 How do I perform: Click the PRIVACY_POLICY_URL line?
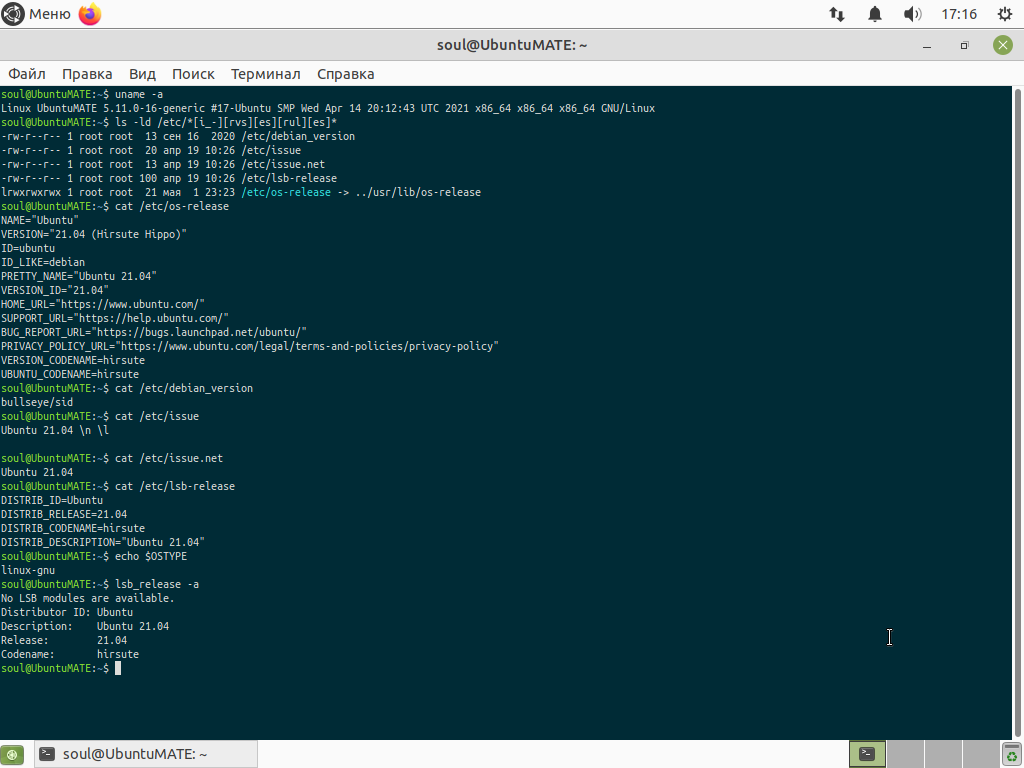[x=249, y=346]
